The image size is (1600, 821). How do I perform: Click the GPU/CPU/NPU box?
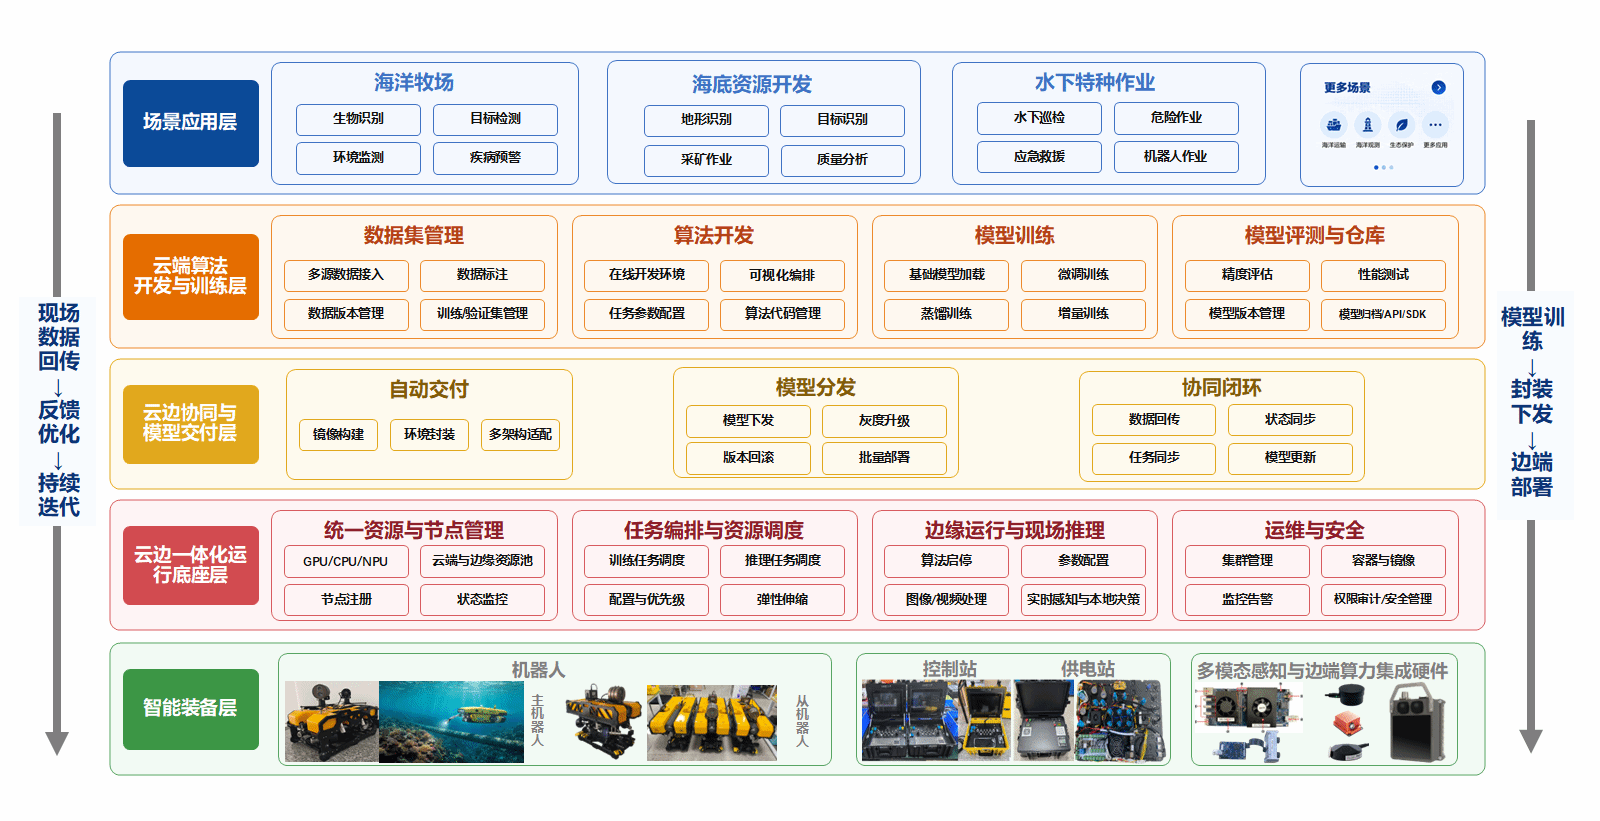click(346, 562)
